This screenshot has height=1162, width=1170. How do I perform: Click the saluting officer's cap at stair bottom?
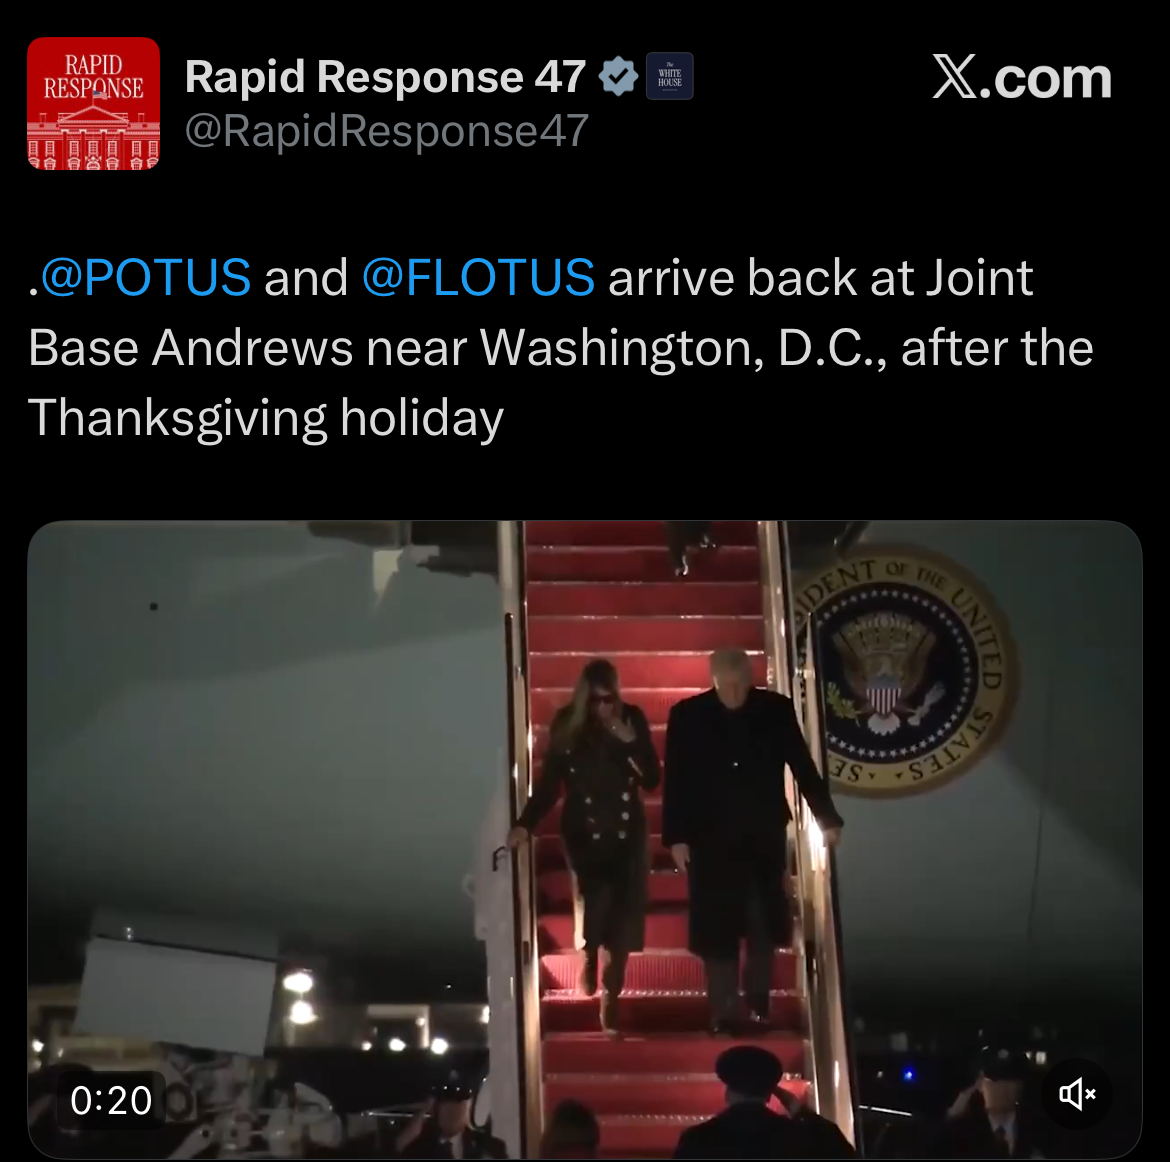coord(748,1064)
